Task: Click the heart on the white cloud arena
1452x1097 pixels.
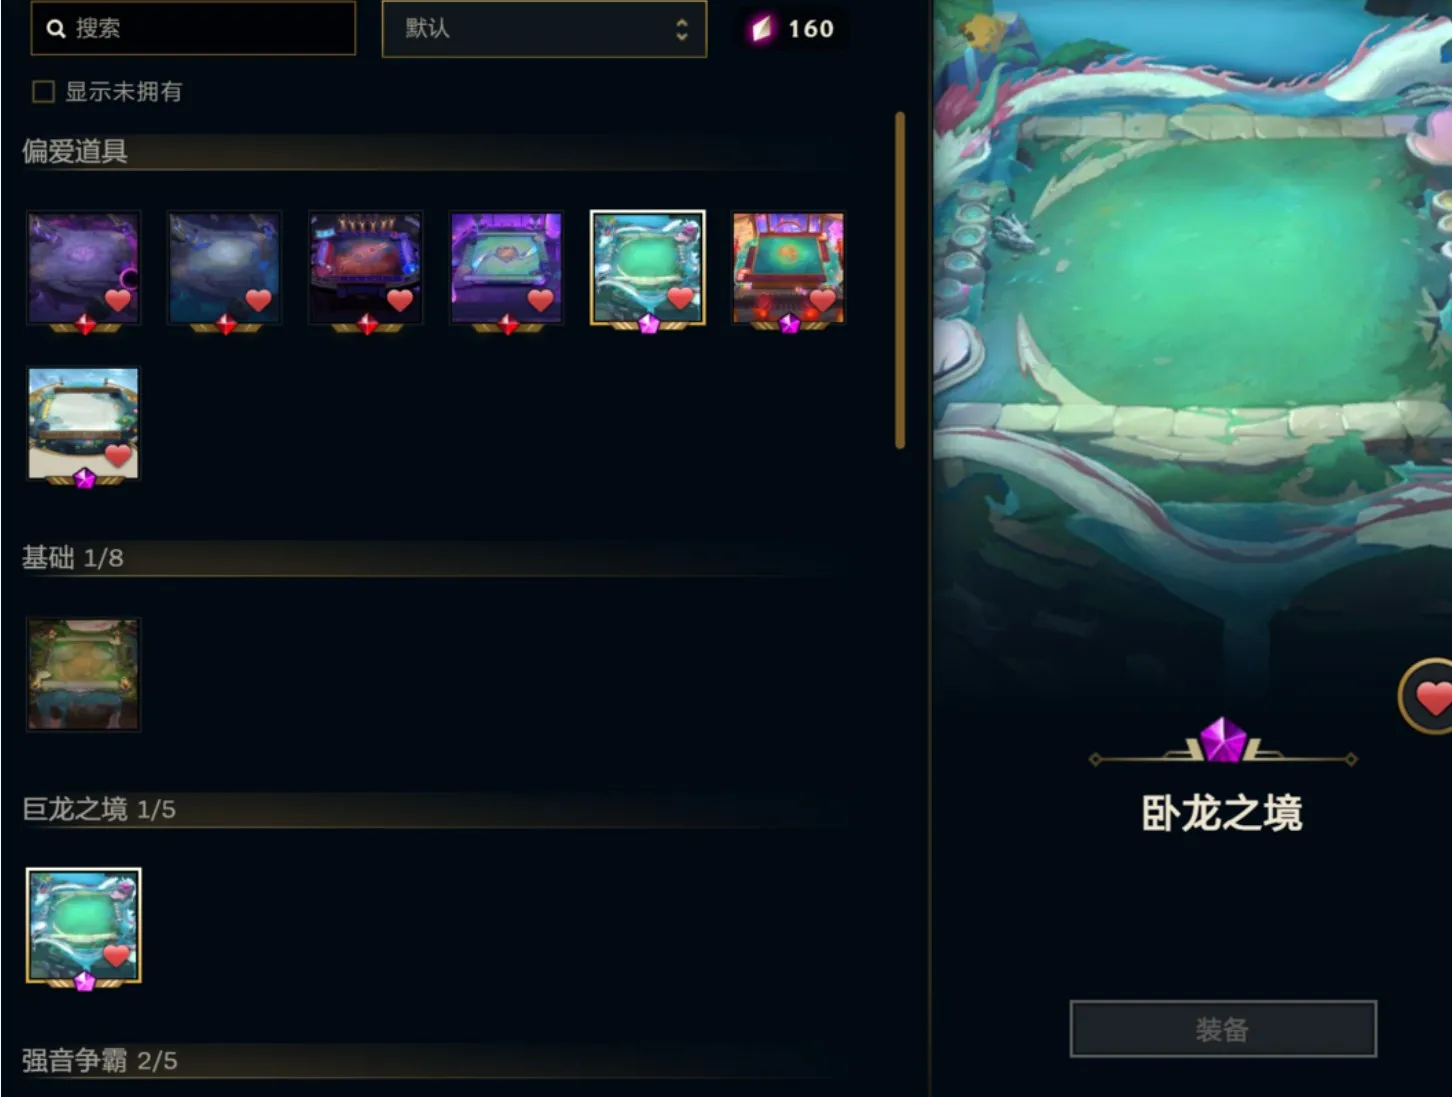Action: (118, 456)
